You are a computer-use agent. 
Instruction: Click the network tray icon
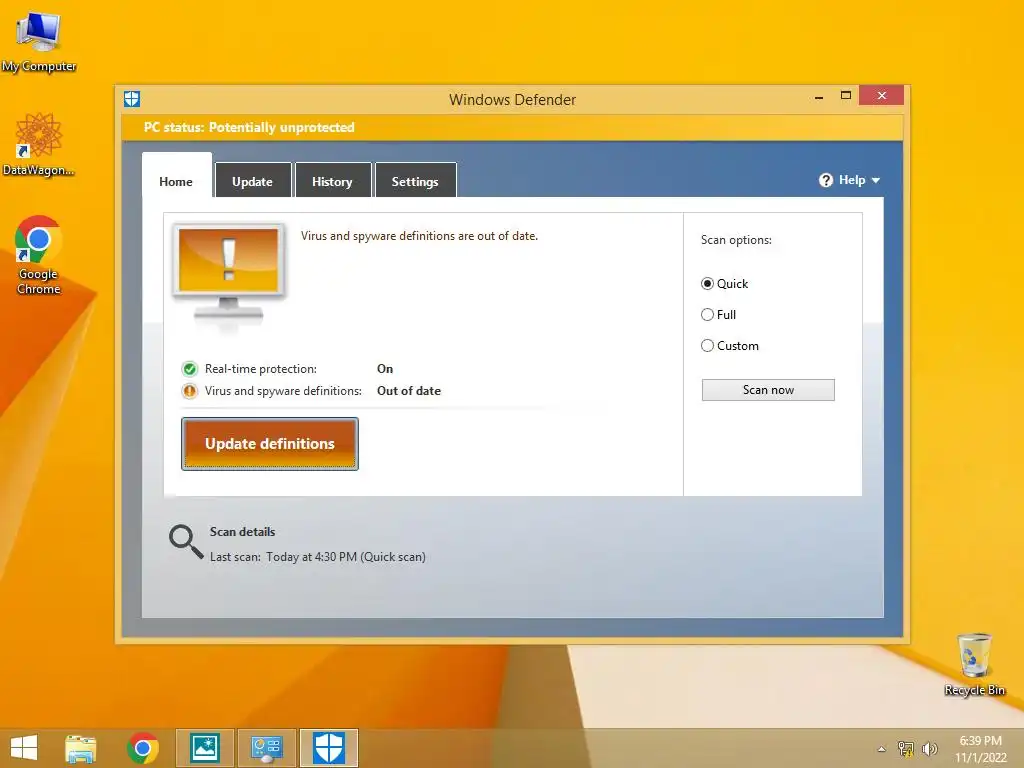pos(906,748)
